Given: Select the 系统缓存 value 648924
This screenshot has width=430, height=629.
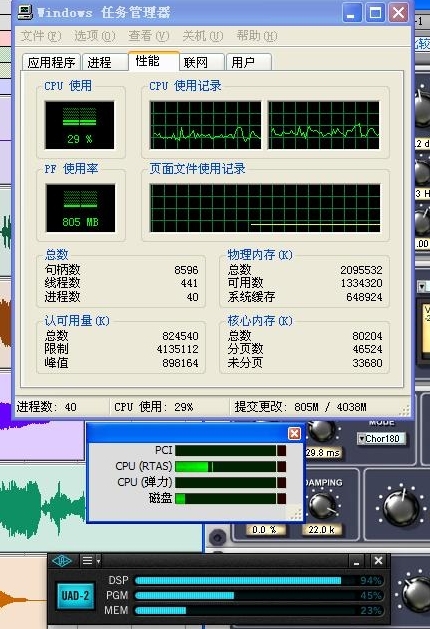Looking at the screenshot, I should tap(364, 297).
